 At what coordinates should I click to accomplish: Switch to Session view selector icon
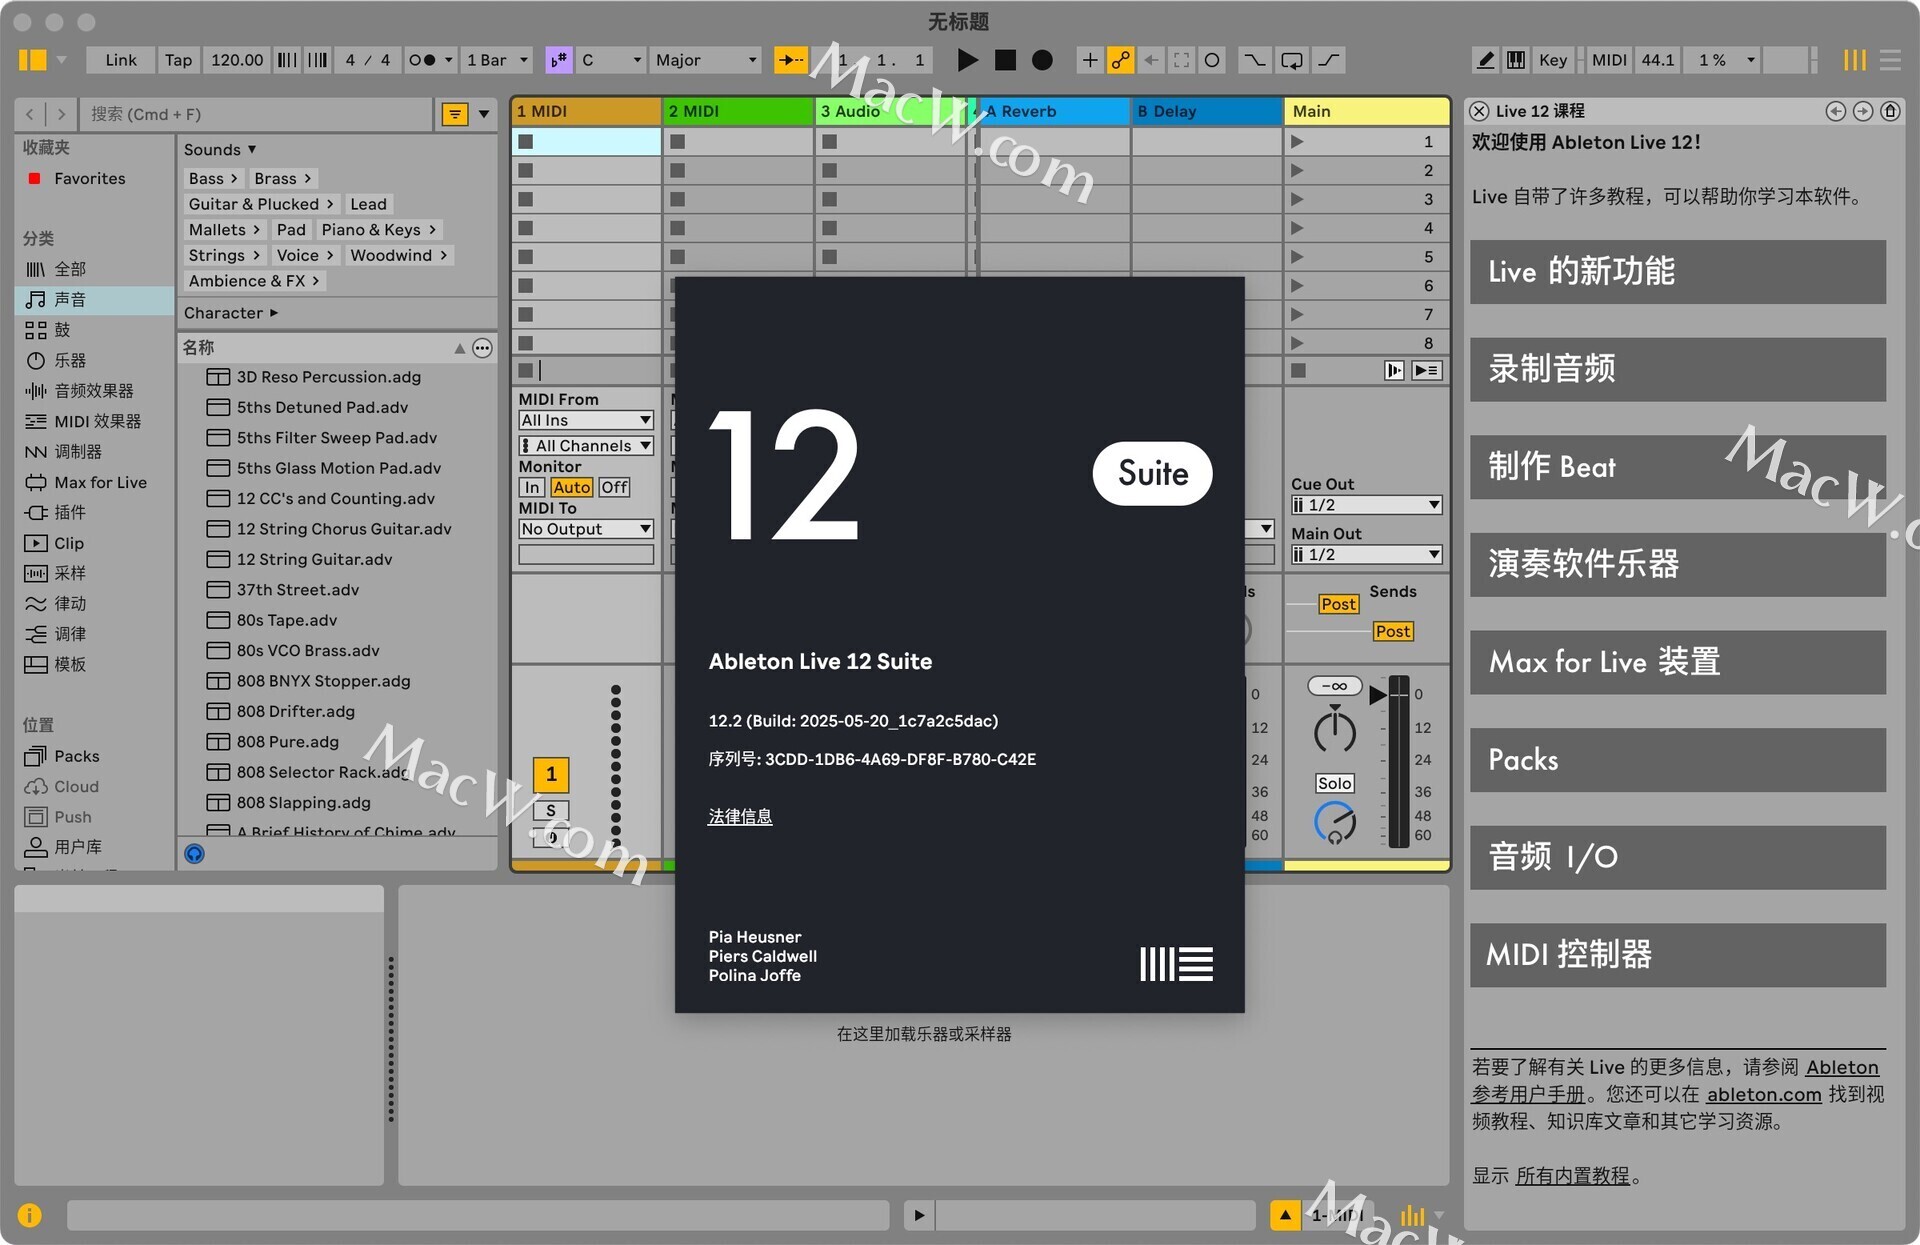click(1855, 60)
